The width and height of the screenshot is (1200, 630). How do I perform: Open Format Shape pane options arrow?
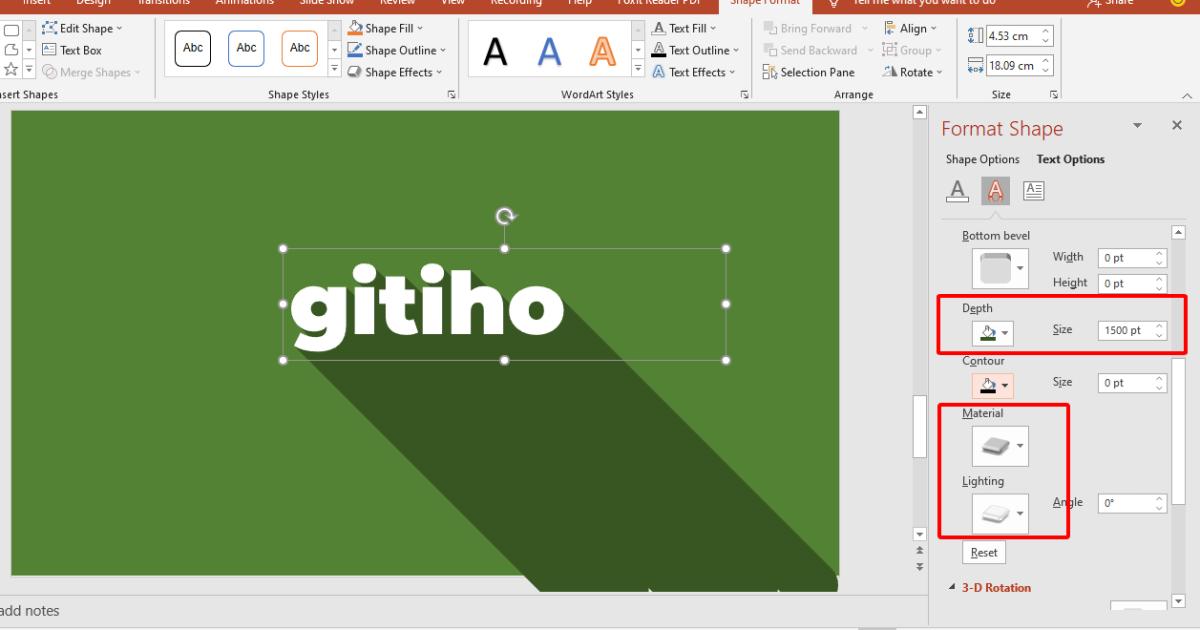(x=1137, y=125)
